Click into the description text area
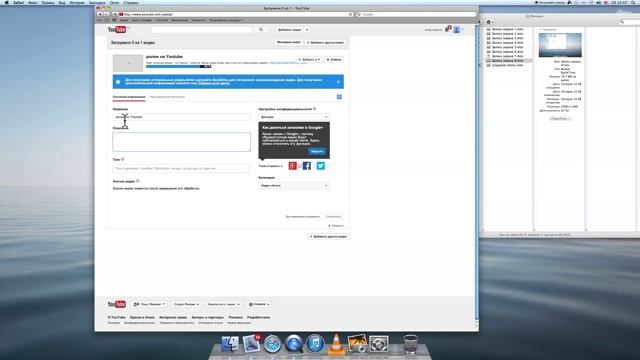 pyautogui.click(x=182, y=142)
